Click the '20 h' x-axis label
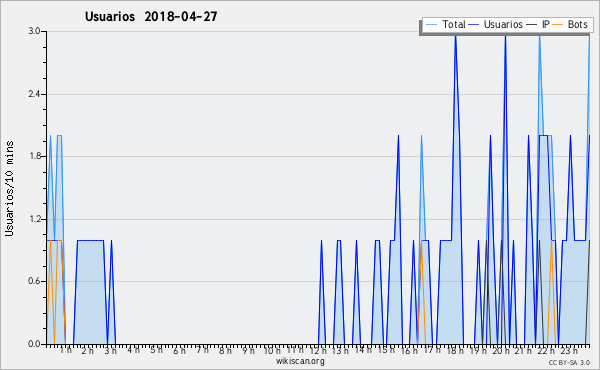 click(501, 350)
